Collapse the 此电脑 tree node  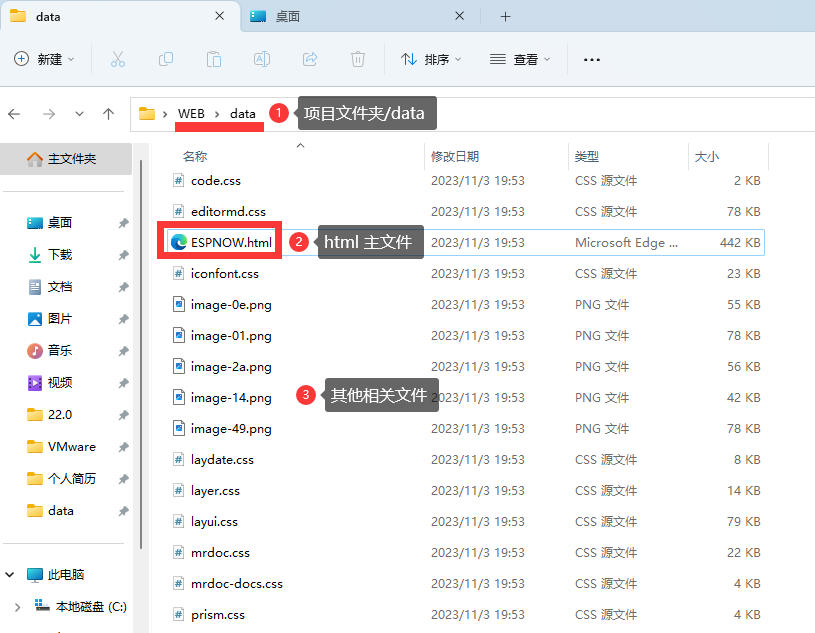click(9, 575)
